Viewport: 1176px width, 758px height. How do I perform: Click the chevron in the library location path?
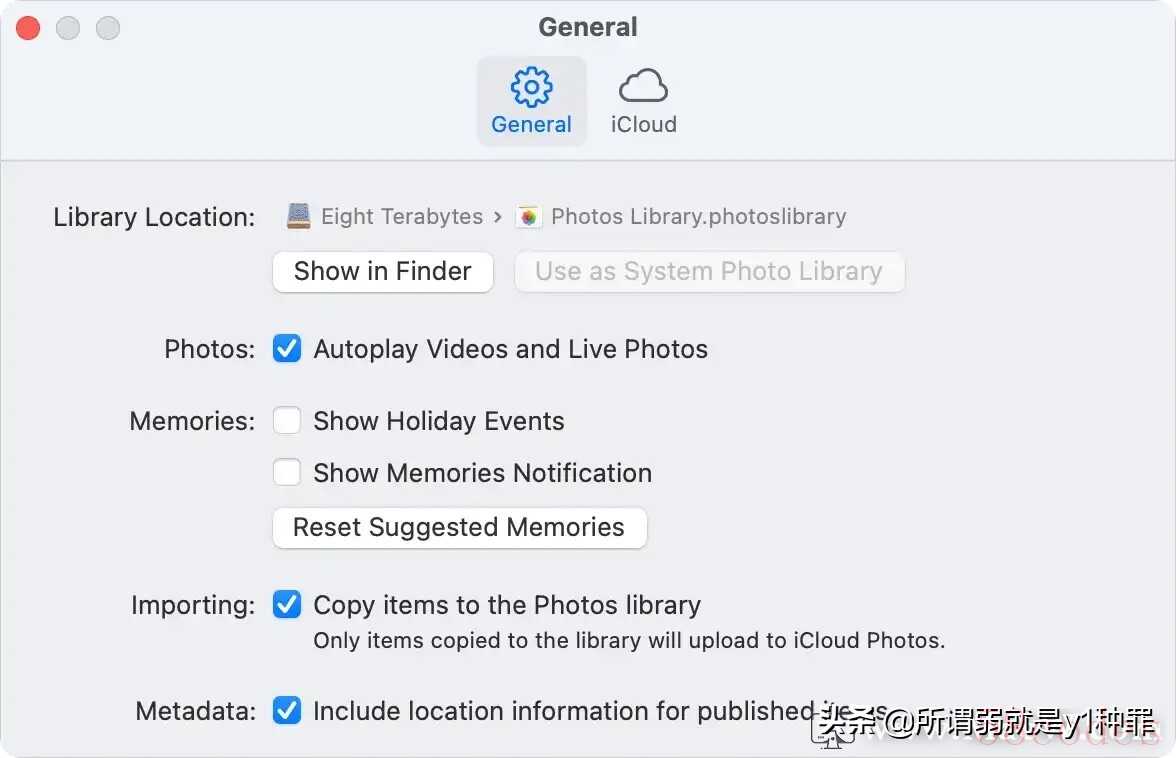(498, 216)
